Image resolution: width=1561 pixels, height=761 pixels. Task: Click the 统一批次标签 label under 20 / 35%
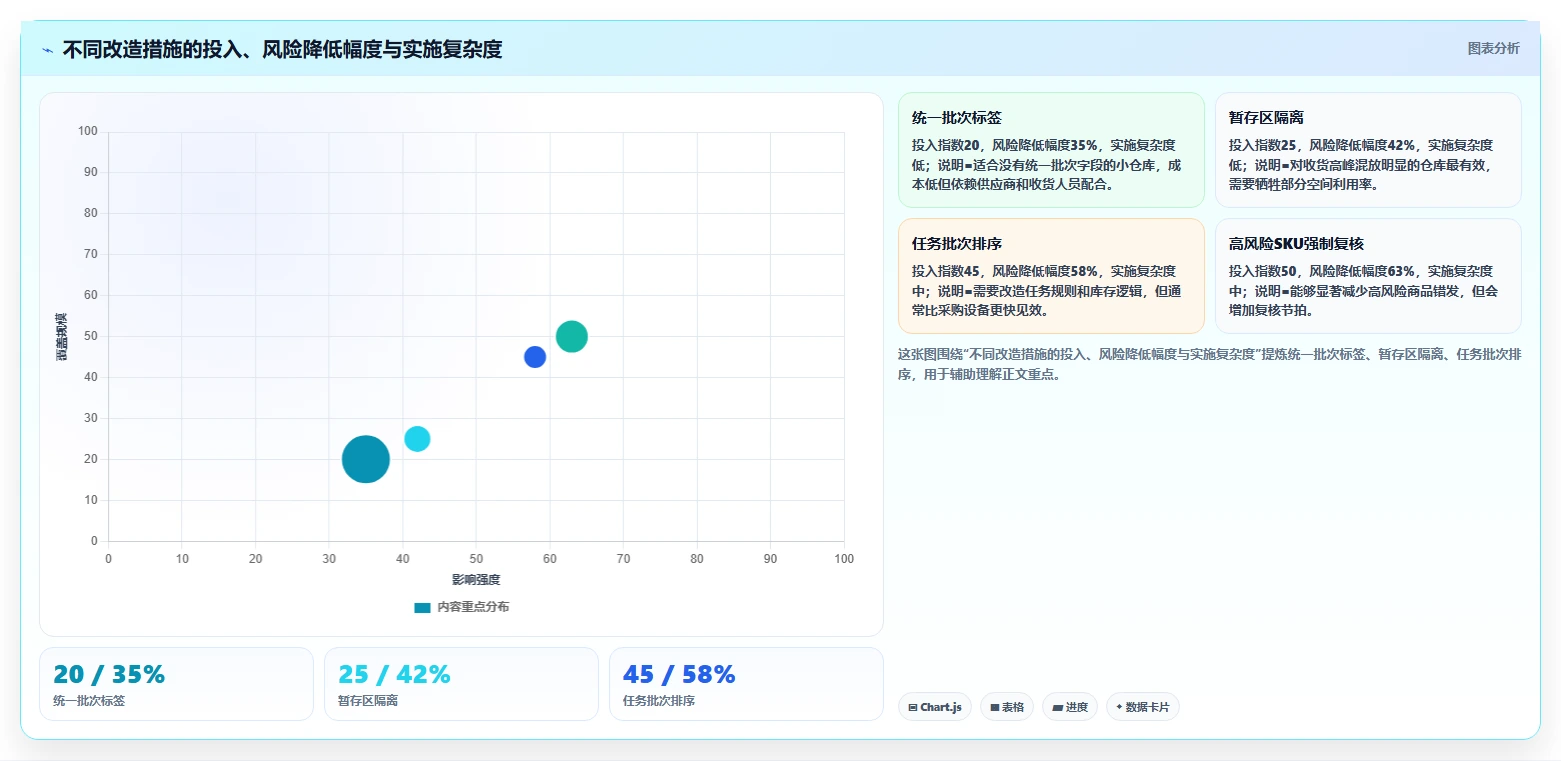[89, 701]
